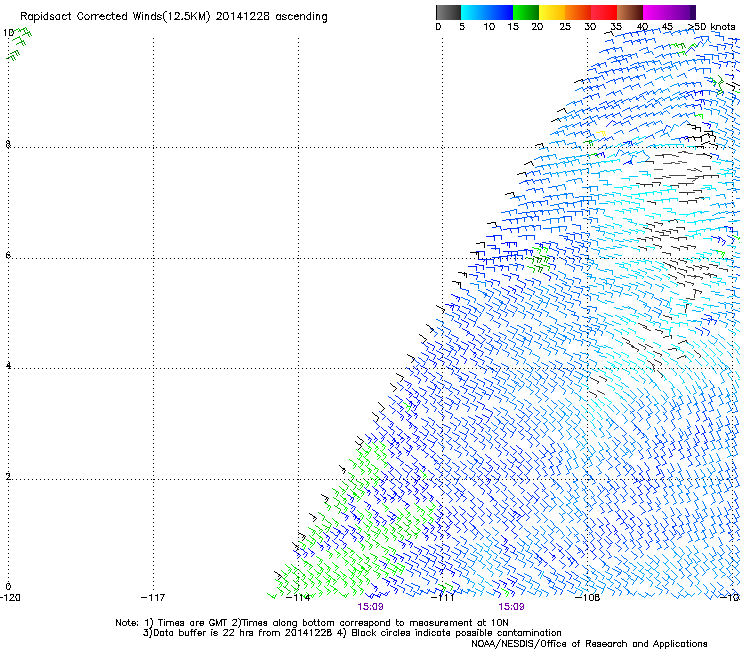Click the longitude label '-120'
The image size is (740, 650).
click(x=10, y=598)
